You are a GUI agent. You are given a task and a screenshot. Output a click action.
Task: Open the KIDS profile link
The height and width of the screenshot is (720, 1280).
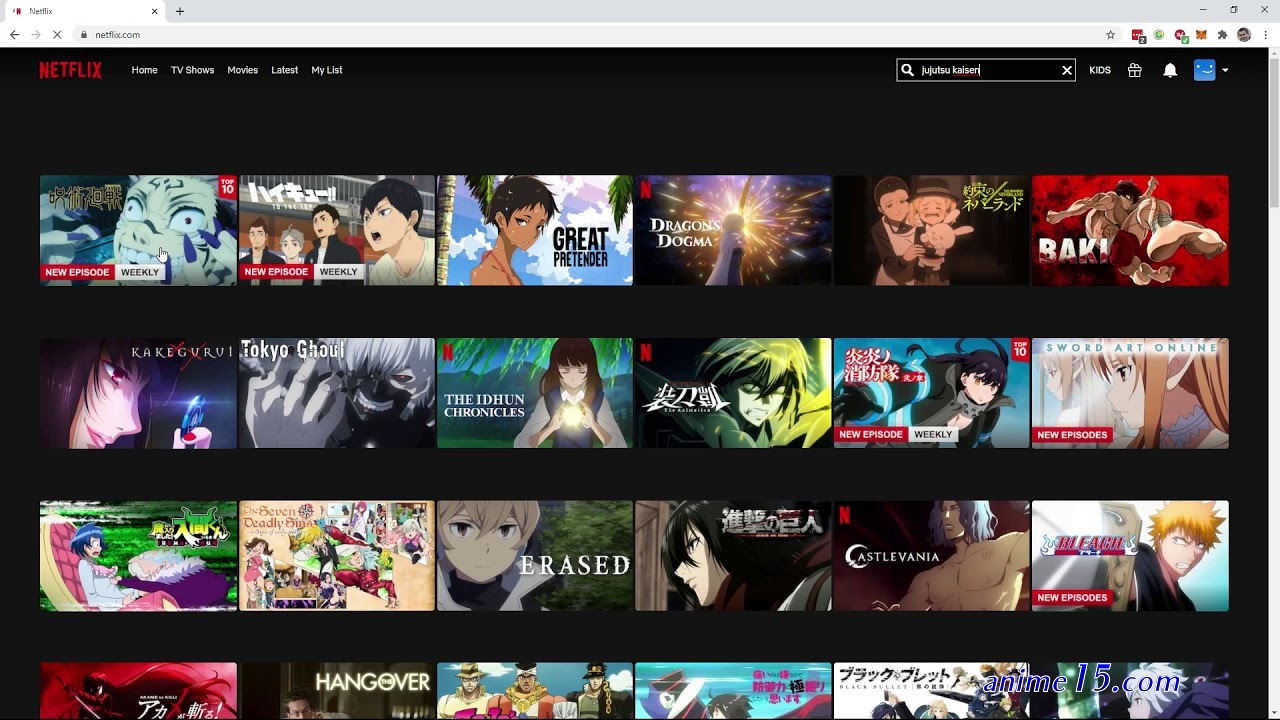tap(1100, 70)
